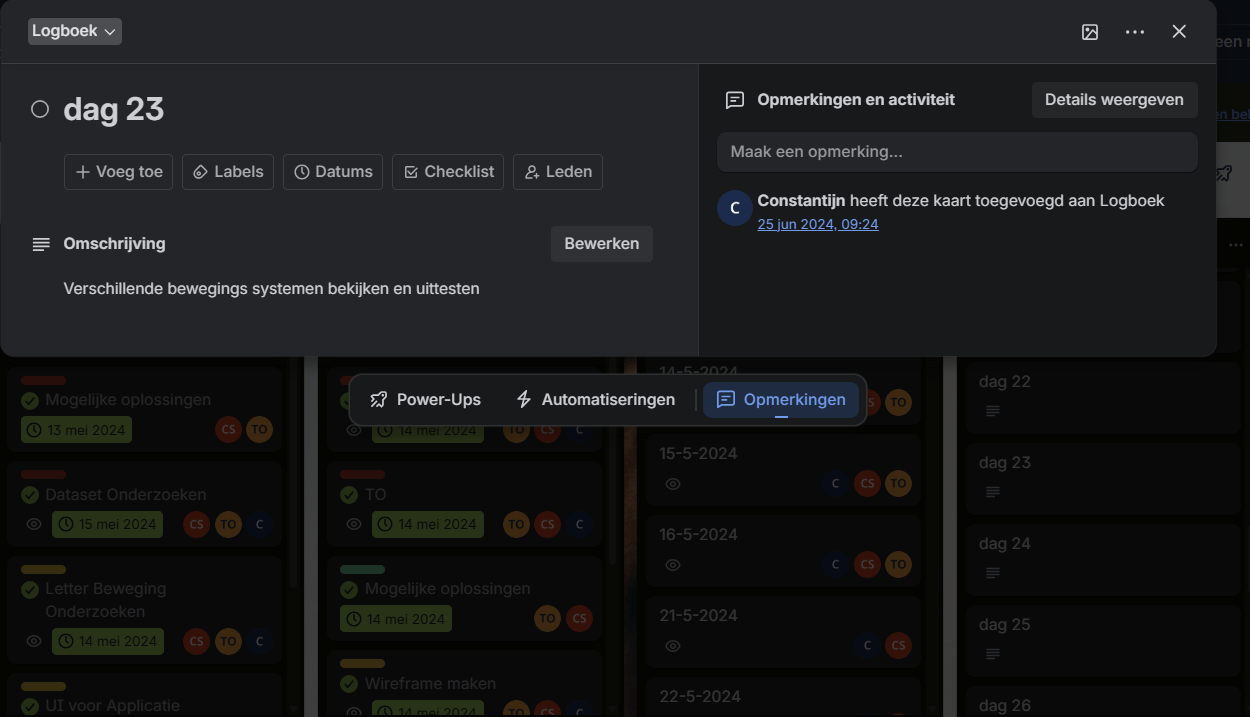Click the Voeg toe button

118,172
